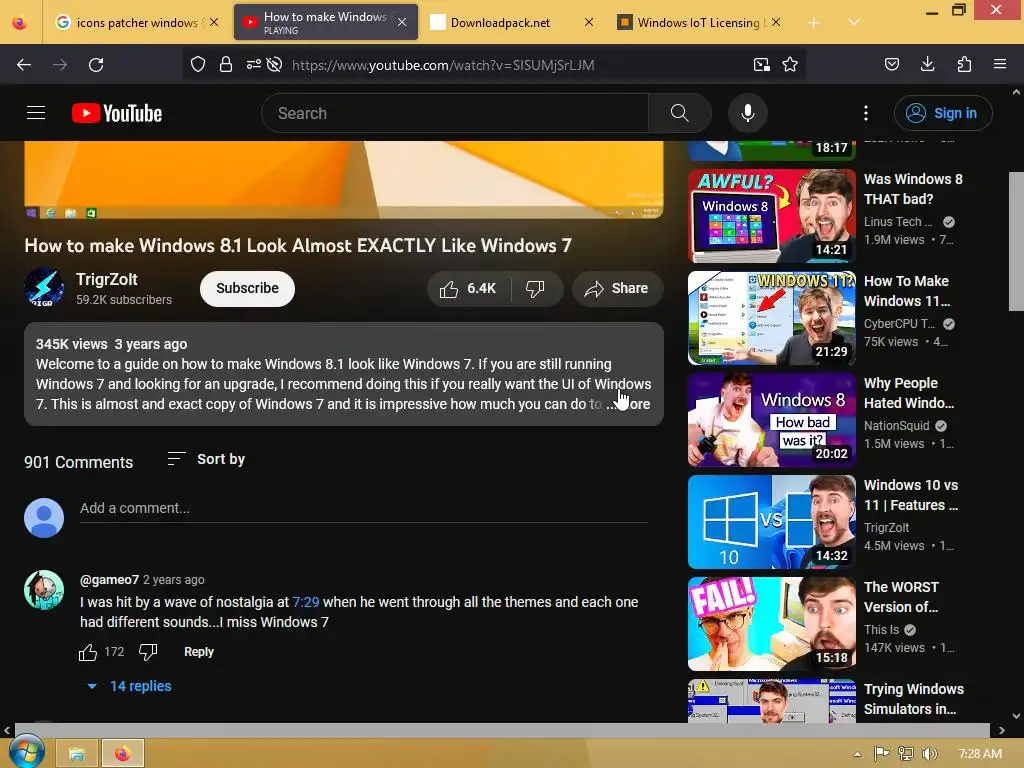Open the Pocket save icon
1024x768 pixels.
(892, 64)
